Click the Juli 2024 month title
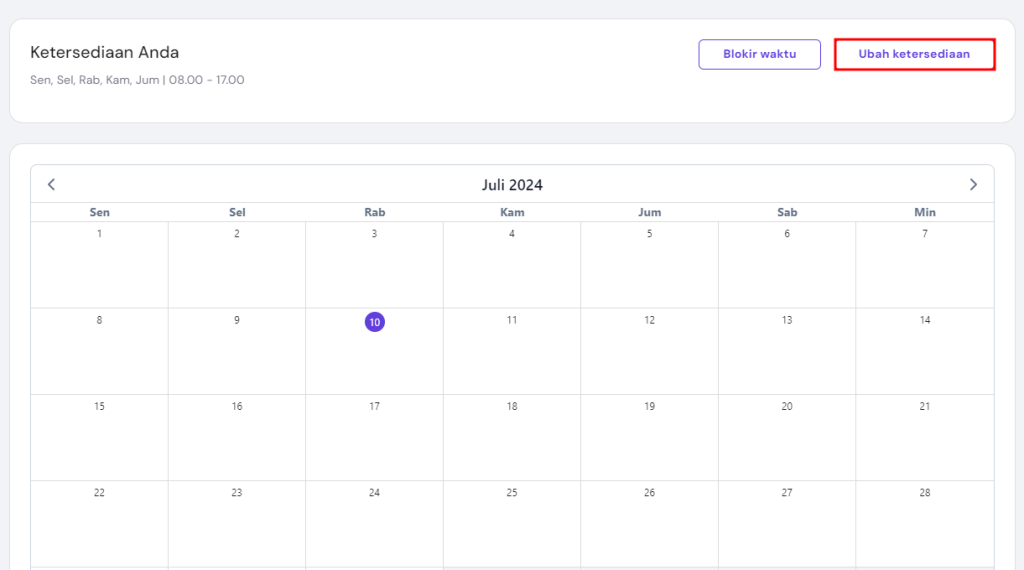The width and height of the screenshot is (1024, 570). [x=512, y=185]
